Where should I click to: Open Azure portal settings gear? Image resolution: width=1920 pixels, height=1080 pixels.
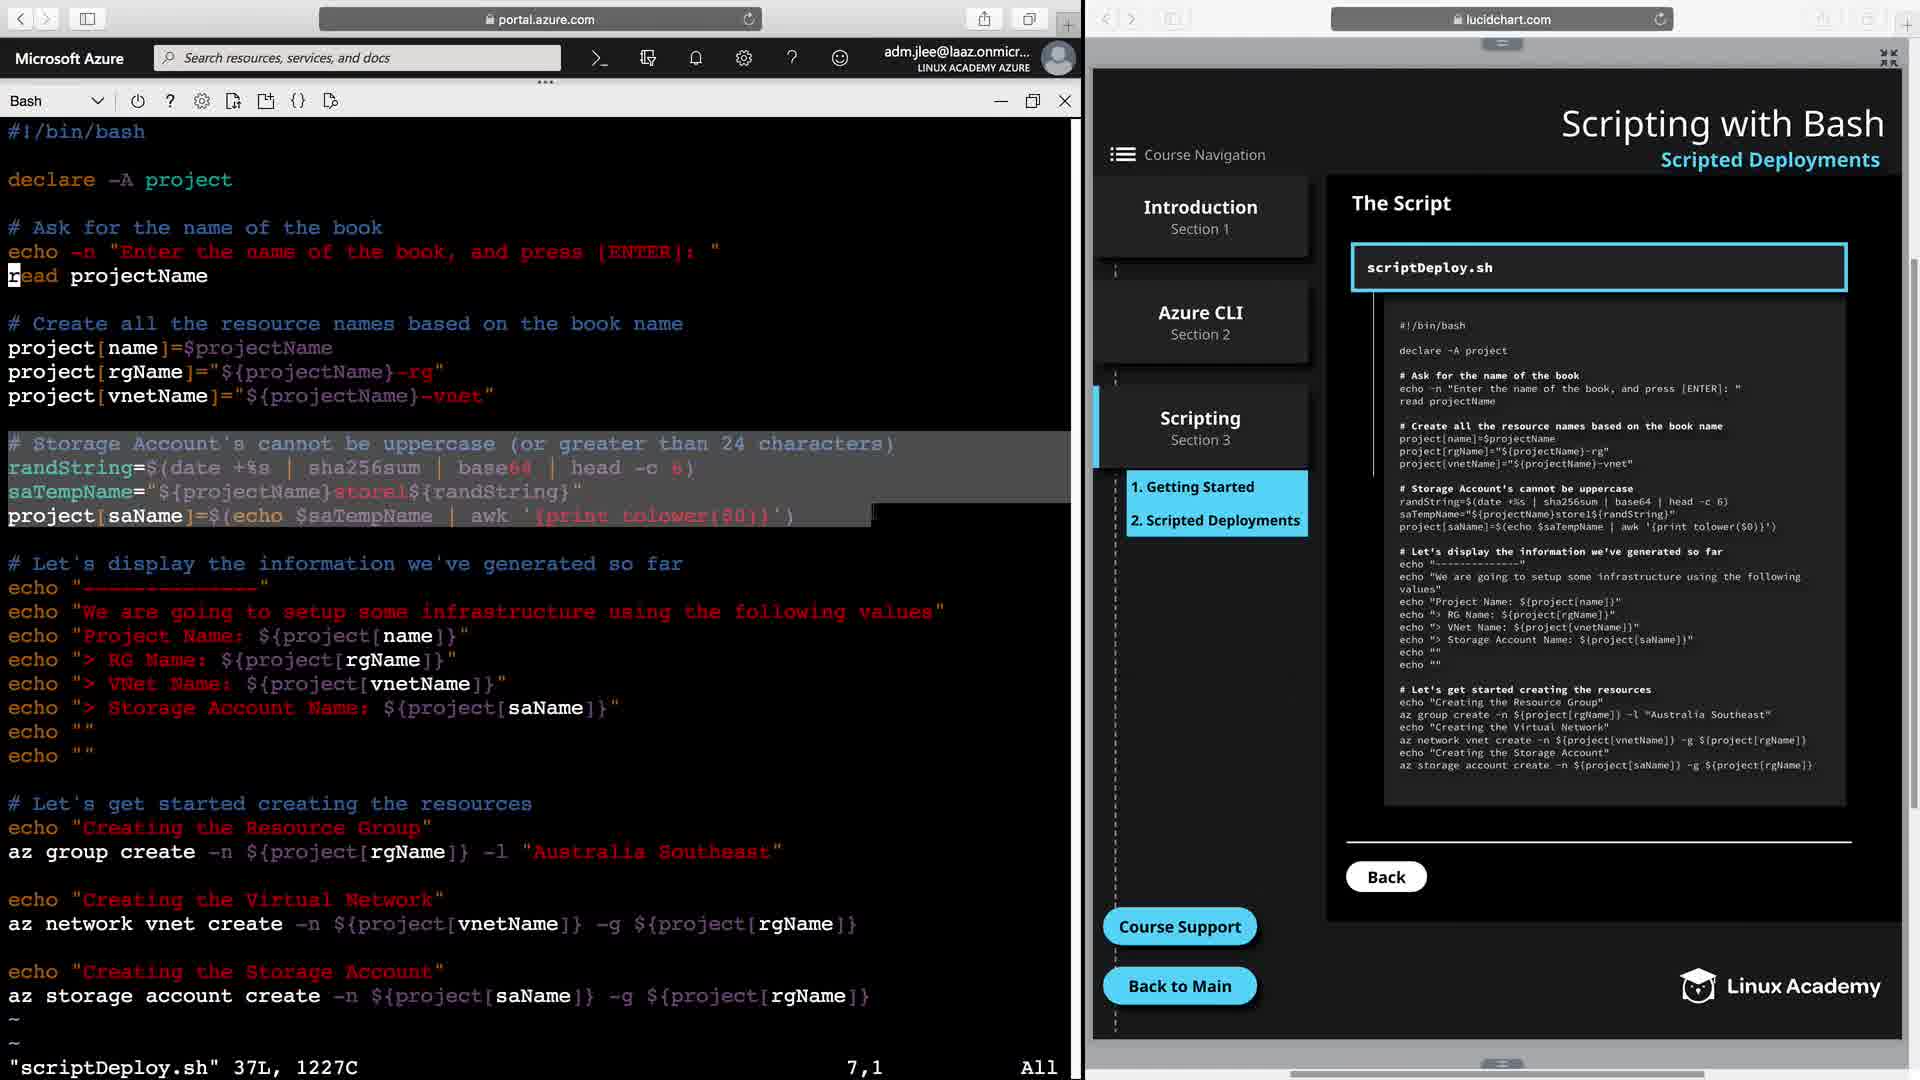click(744, 58)
